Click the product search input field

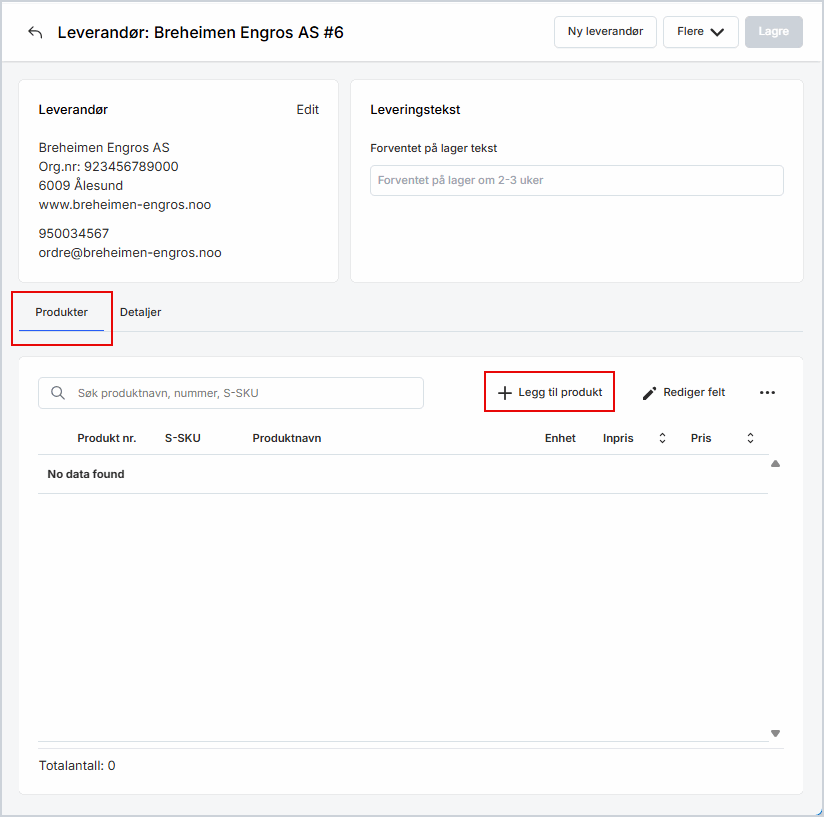coord(240,393)
